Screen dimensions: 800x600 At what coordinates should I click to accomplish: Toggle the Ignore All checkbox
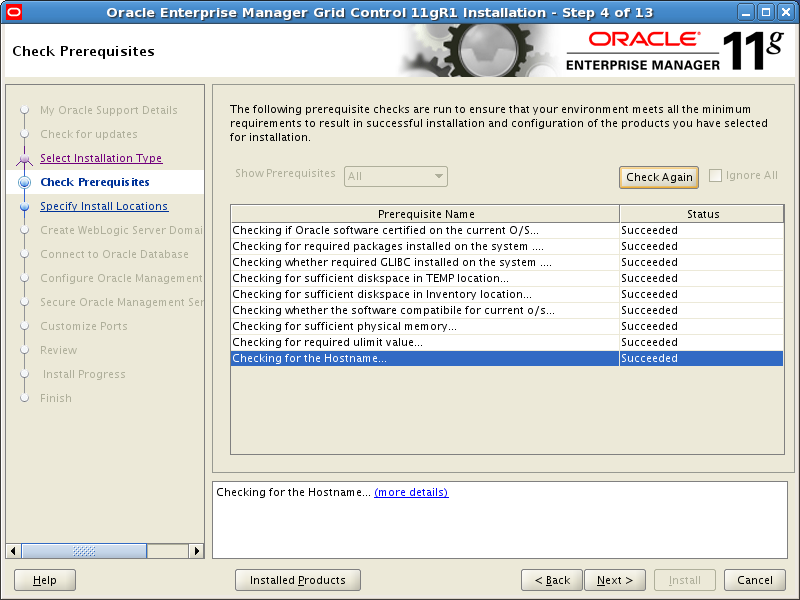click(715, 176)
